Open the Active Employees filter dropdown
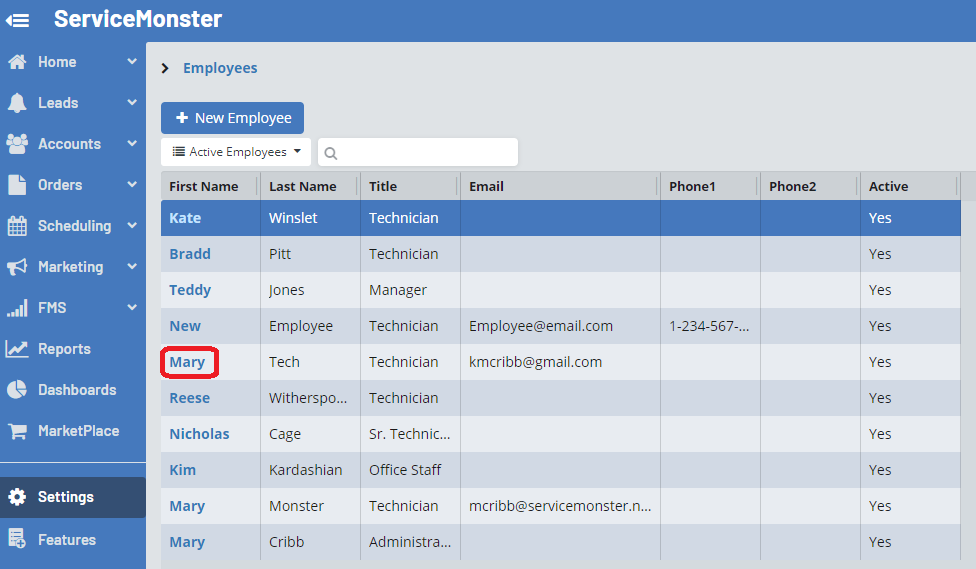 coord(236,152)
